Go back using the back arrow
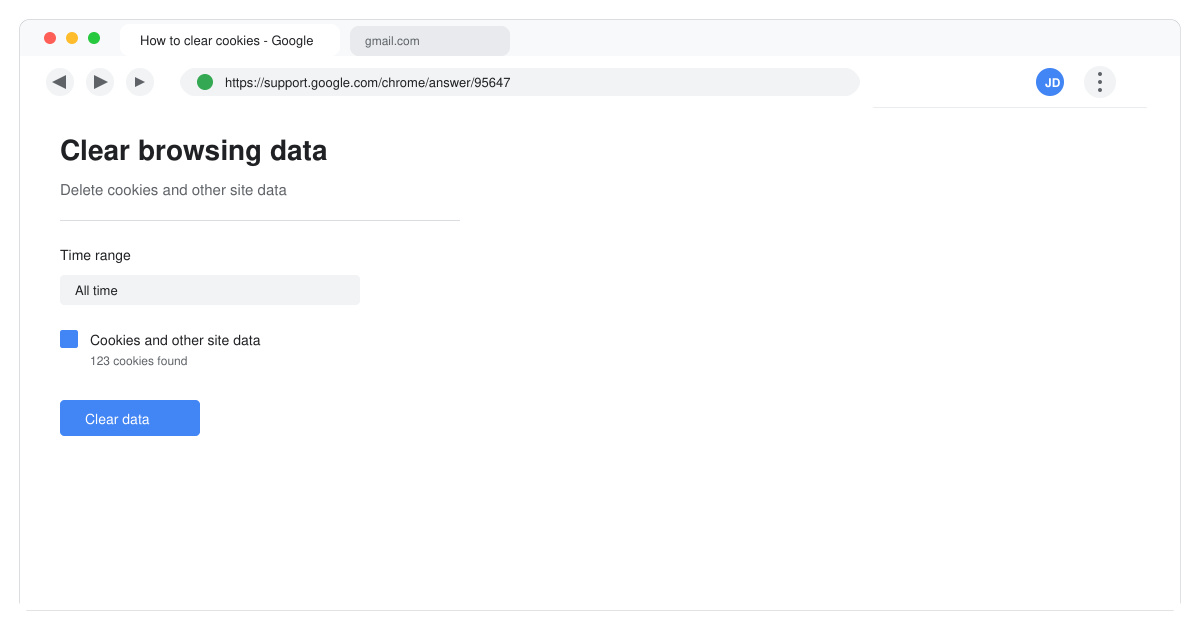The width and height of the screenshot is (1200, 630). click(60, 82)
